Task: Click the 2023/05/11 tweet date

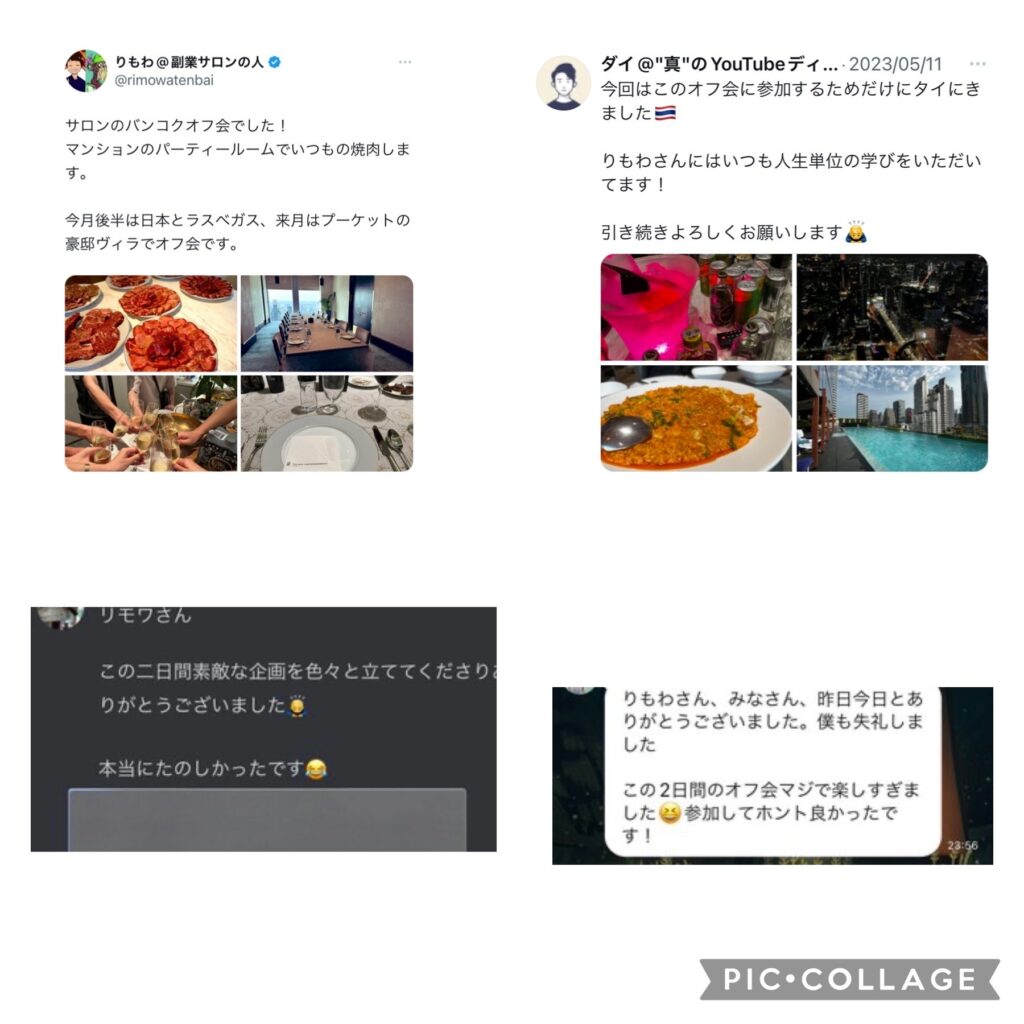Action: pyautogui.click(x=895, y=64)
